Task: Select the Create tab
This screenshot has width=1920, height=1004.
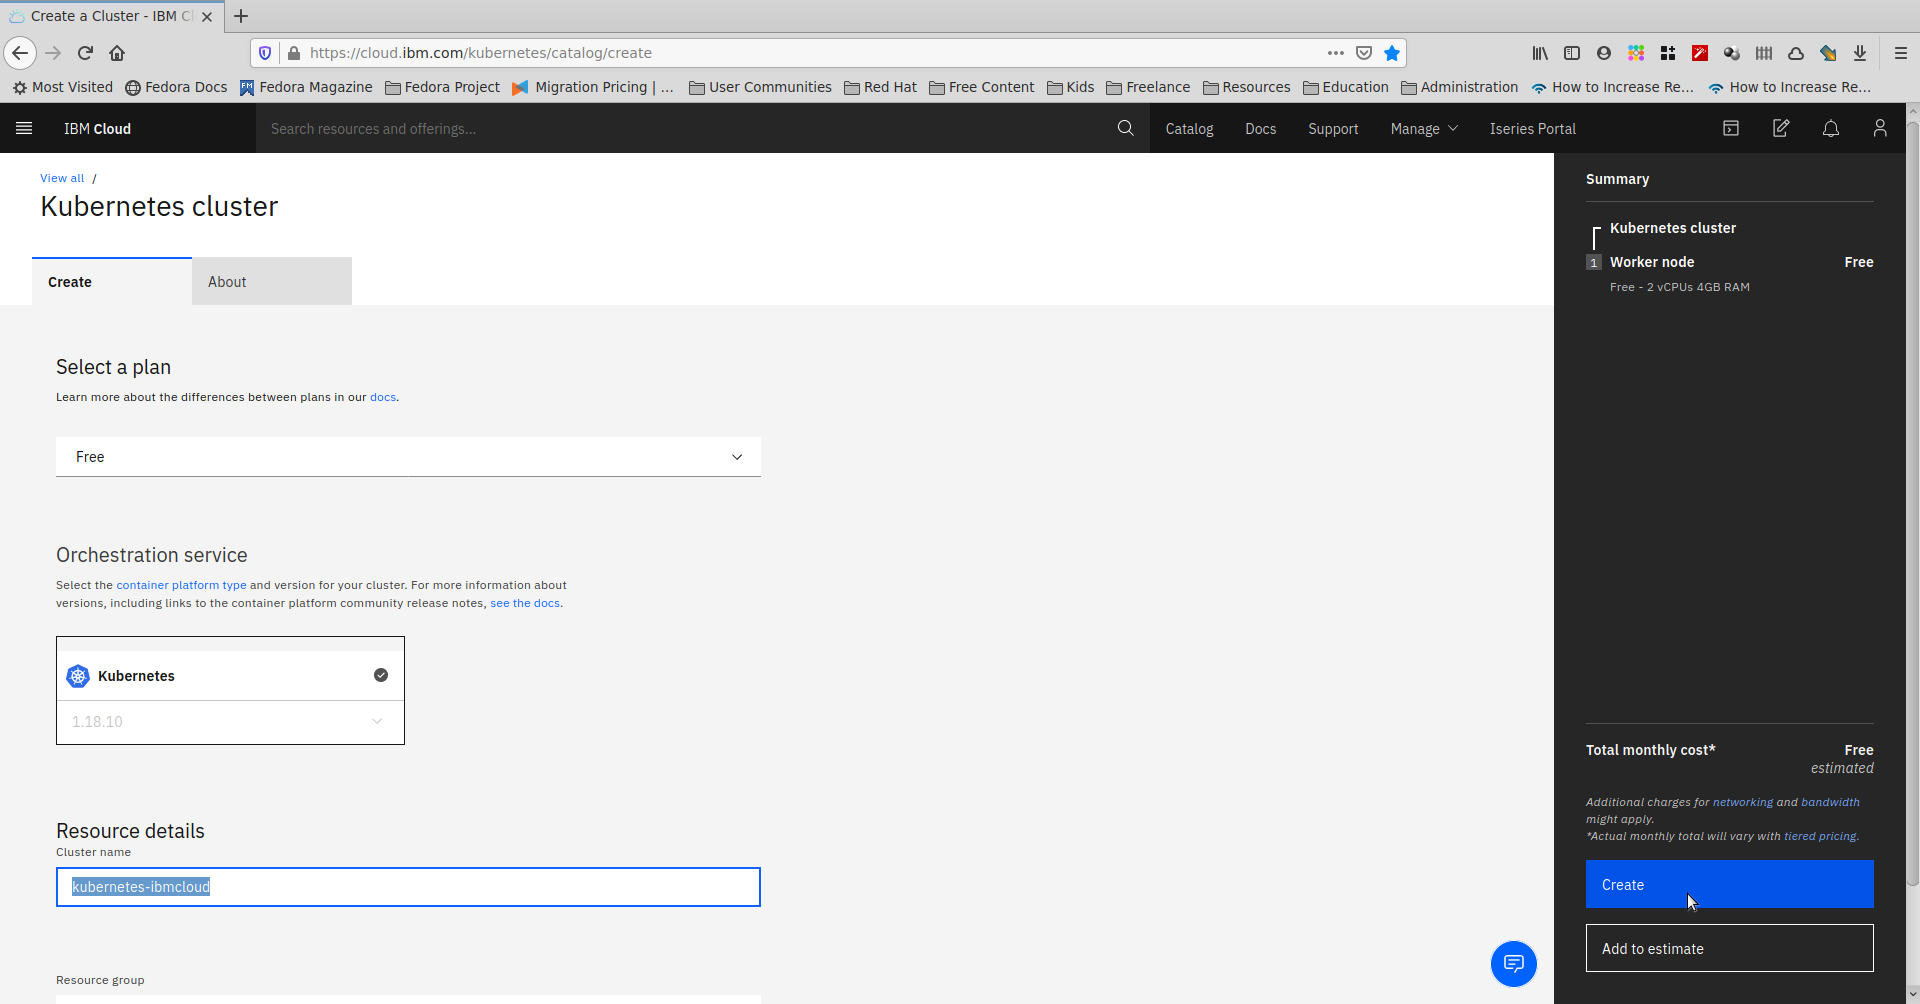Action: 112,282
